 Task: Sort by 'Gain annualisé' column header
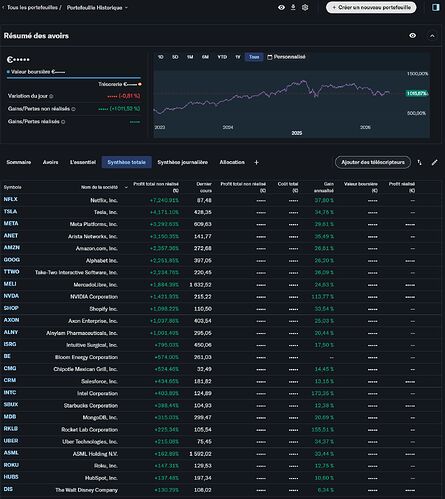[324, 187]
